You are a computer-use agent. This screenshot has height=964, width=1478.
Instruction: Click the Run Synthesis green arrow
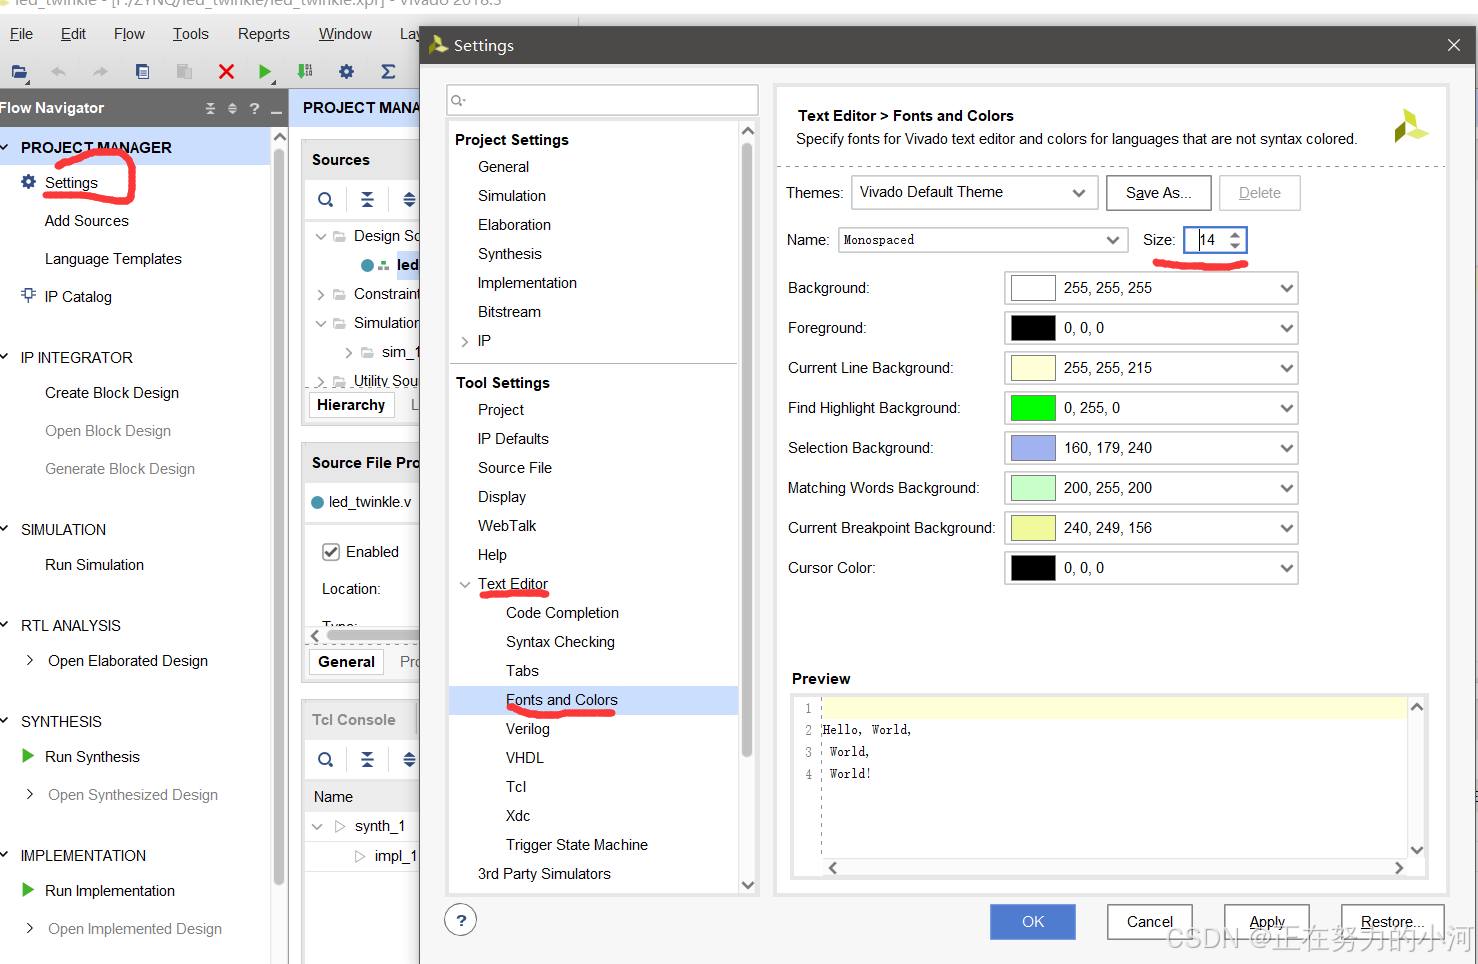[28, 756]
